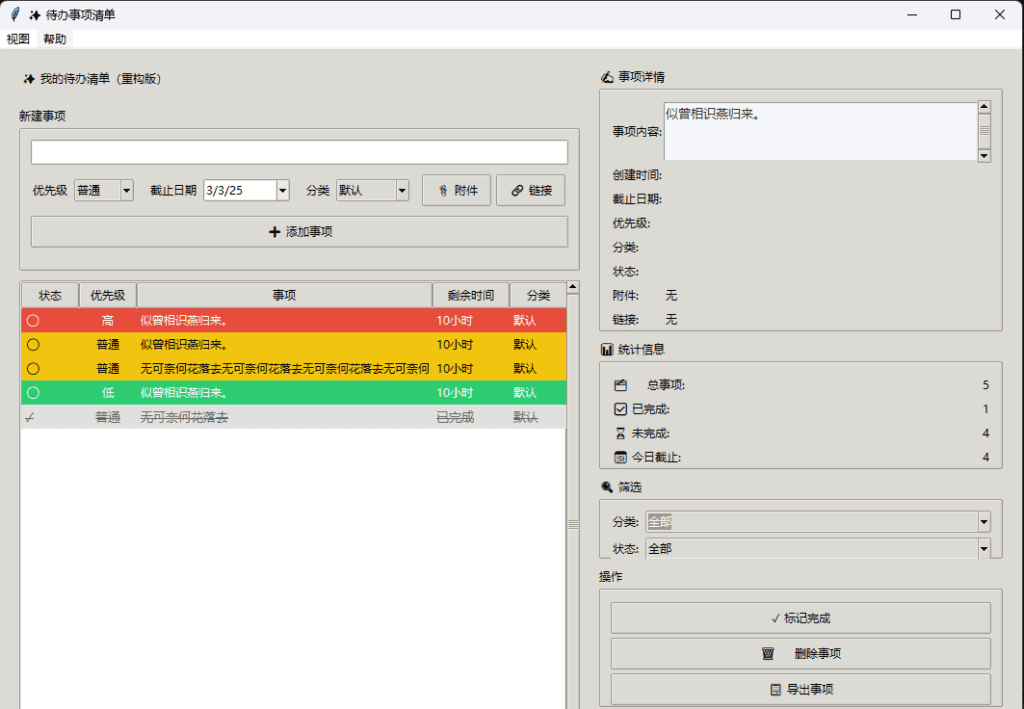Click the writing-hand icon beside 事项详情
The width and height of the screenshot is (1024, 709).
tap(607, 77)
